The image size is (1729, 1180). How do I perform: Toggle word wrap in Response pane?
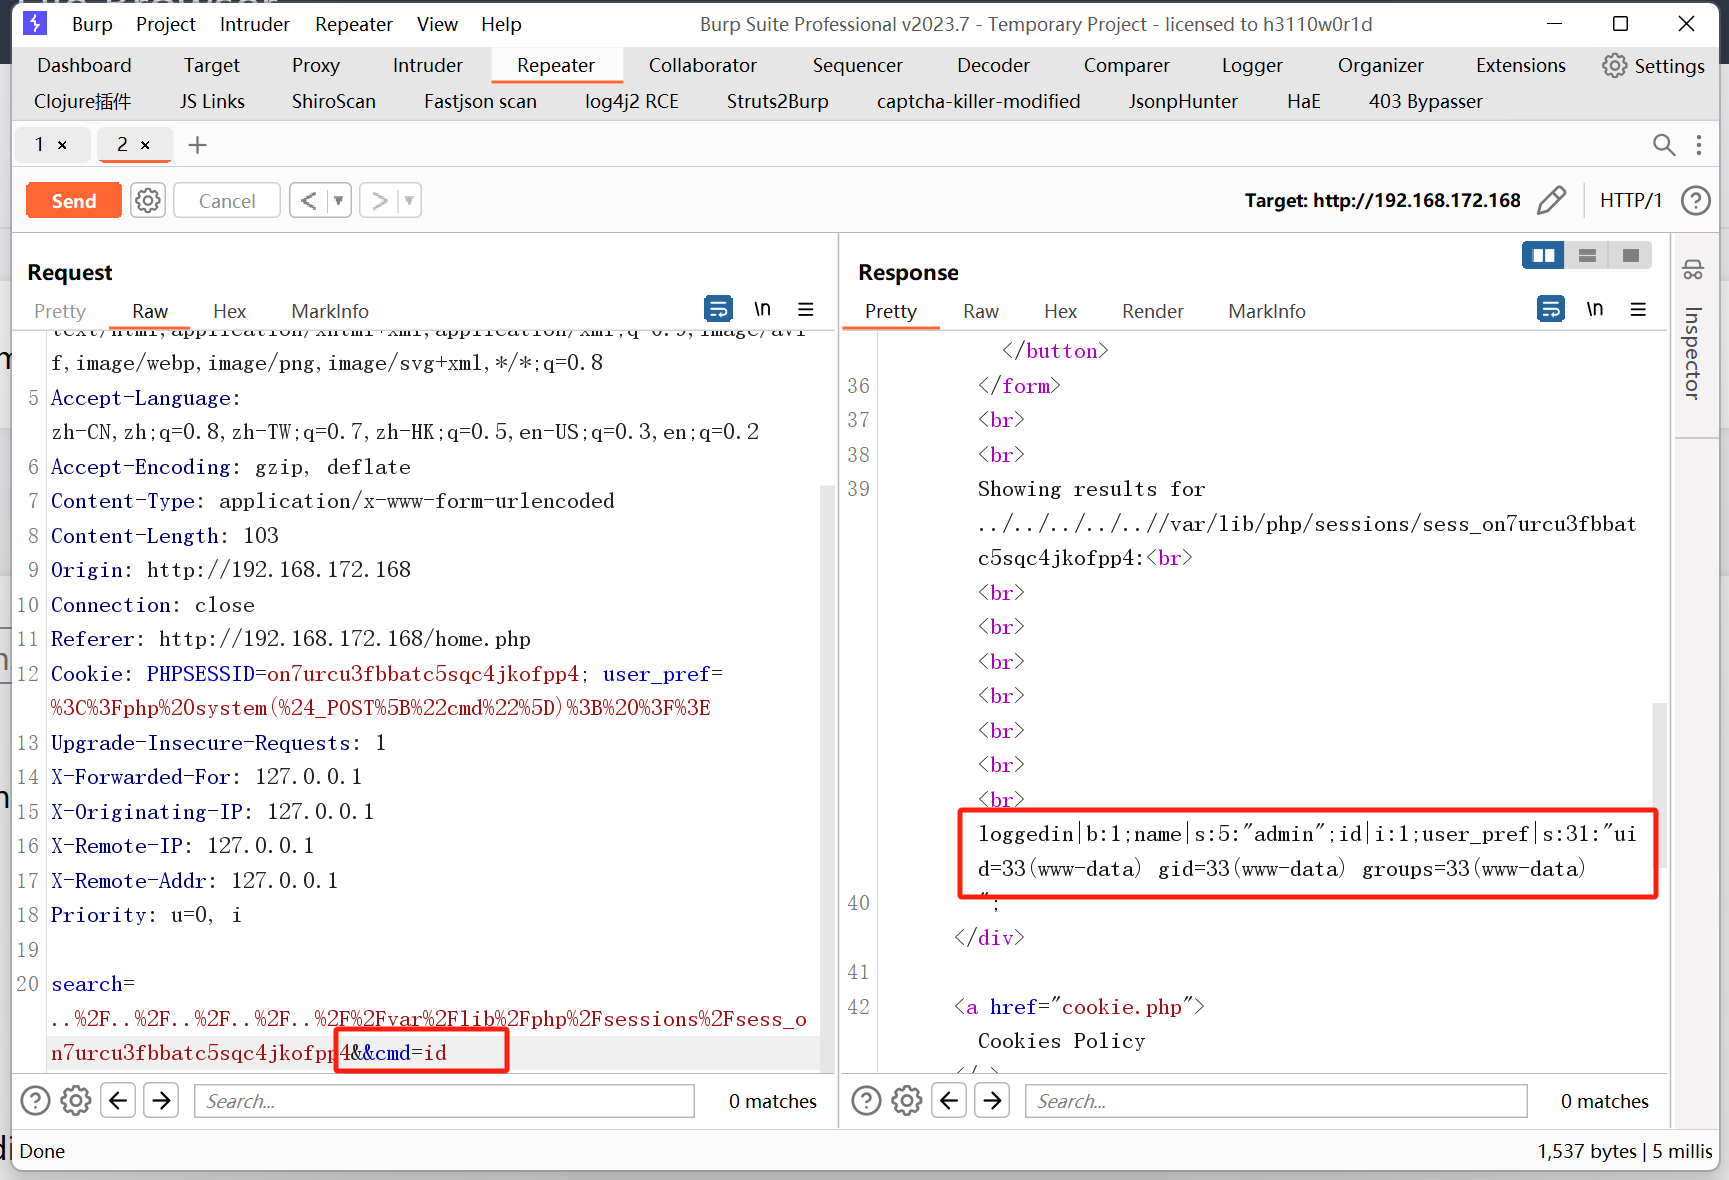pyautogui.click(x=1551, y=309)
